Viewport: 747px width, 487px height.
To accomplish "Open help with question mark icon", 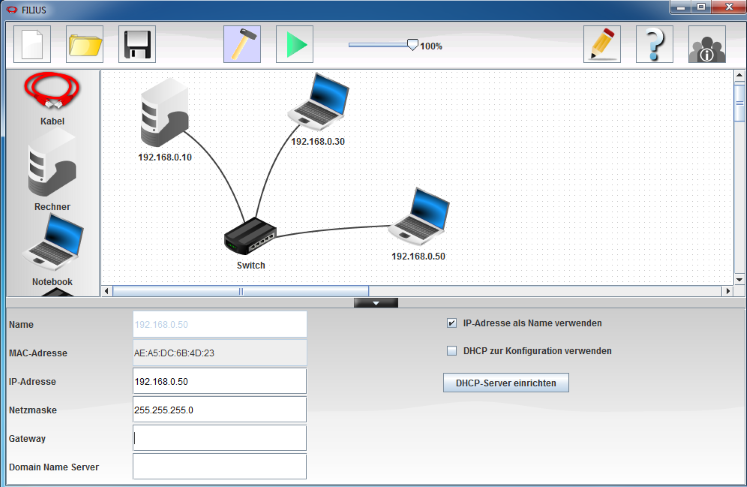I will (655, 44).
